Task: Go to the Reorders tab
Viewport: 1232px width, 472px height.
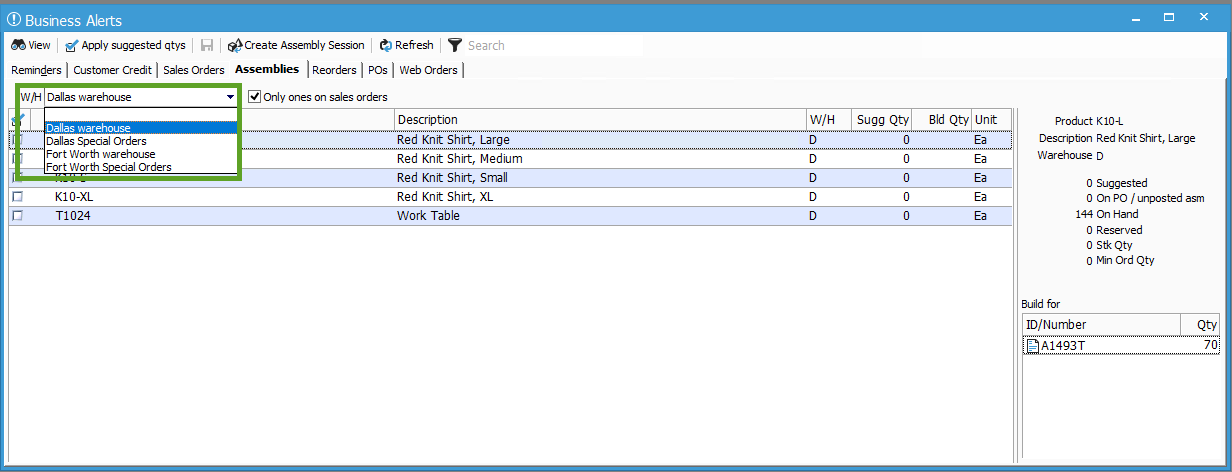Action: pos(334,70)
